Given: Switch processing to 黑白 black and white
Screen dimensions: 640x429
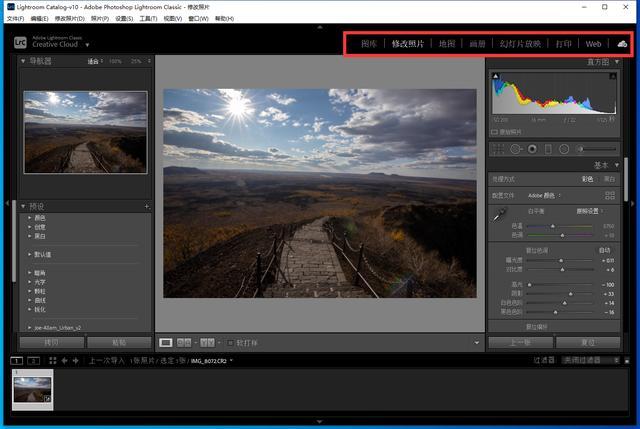Looking at the screenshot, I should (x=610, y=179).
